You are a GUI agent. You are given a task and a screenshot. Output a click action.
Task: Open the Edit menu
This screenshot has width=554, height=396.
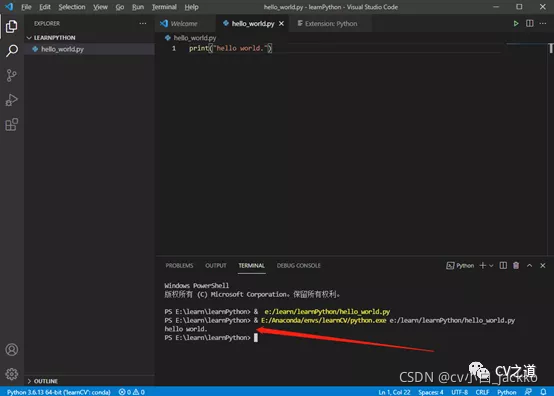(x=45, y=7)
